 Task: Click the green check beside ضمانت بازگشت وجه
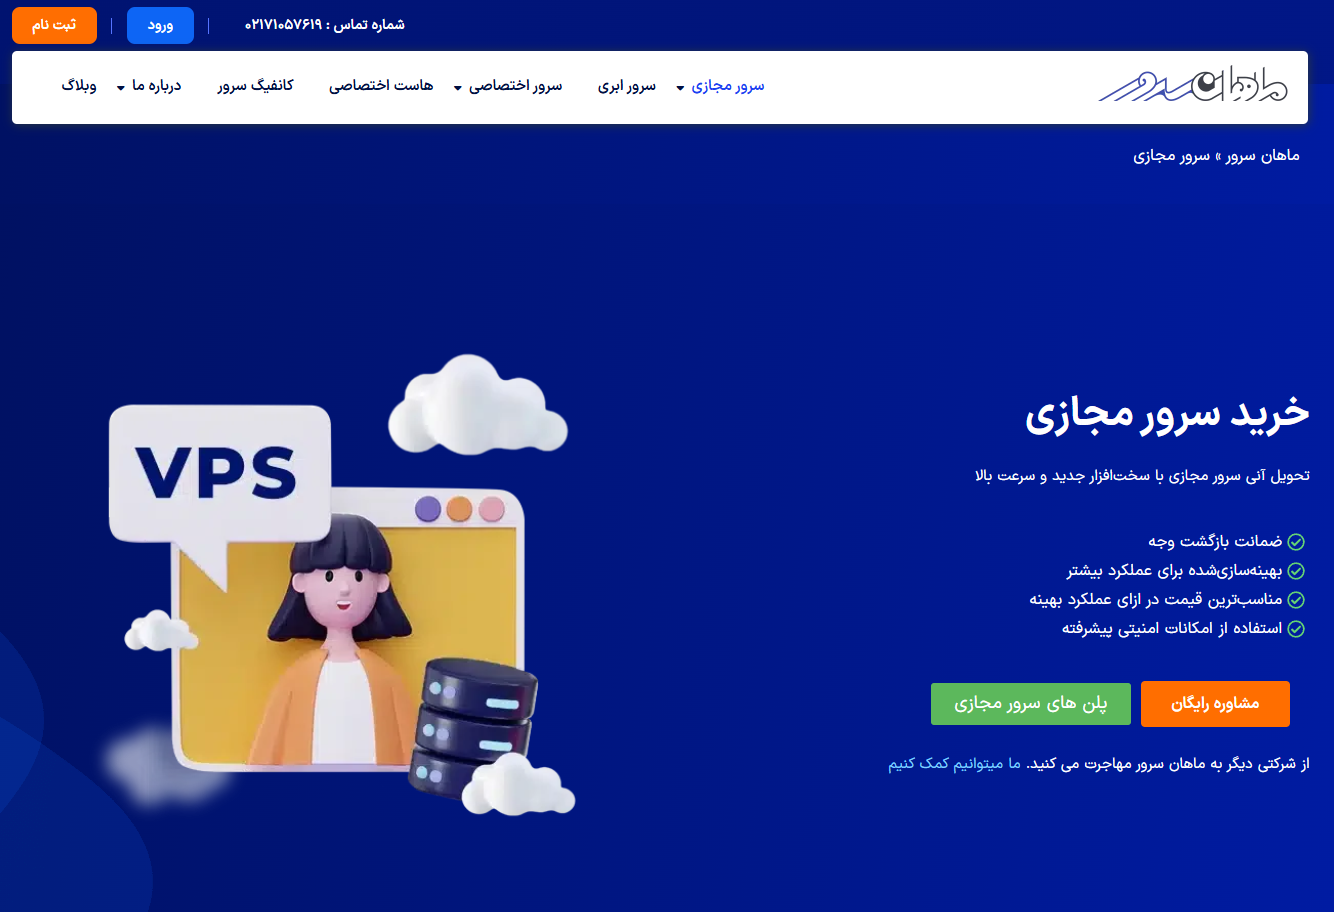tap(1296, 542)
